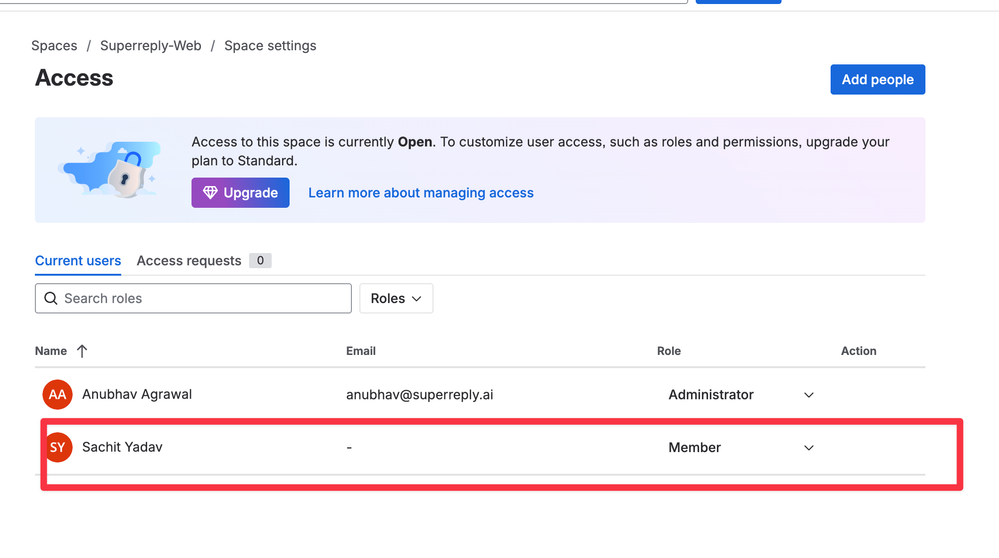Switch to Current users tab
This screenshot has height=558, width=999.
click(78, 261)
